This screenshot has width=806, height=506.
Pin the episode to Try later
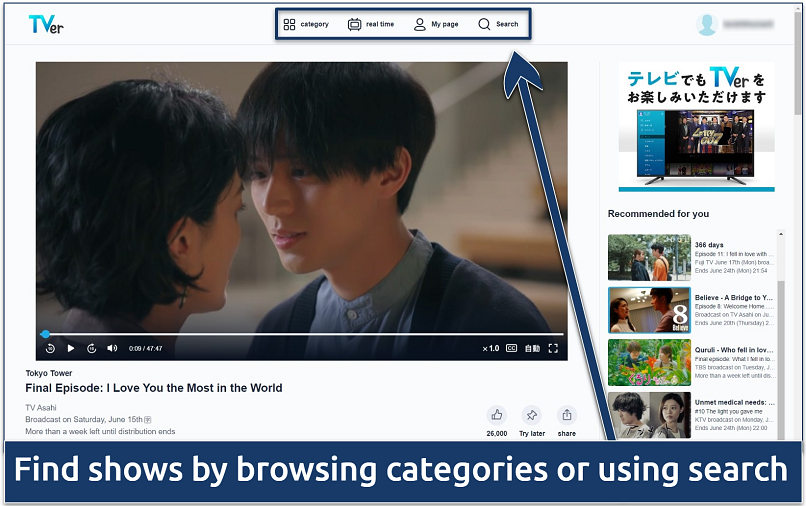(532, 415)
